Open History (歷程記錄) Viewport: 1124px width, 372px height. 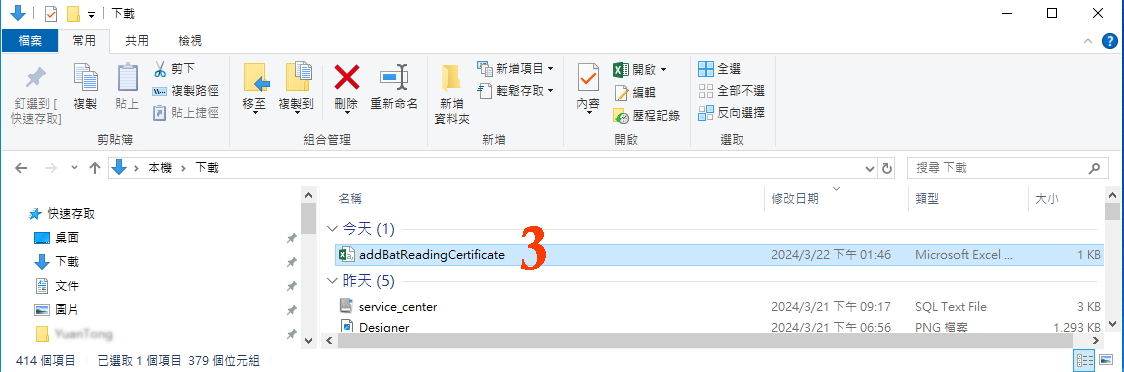(x=647, y=115)
